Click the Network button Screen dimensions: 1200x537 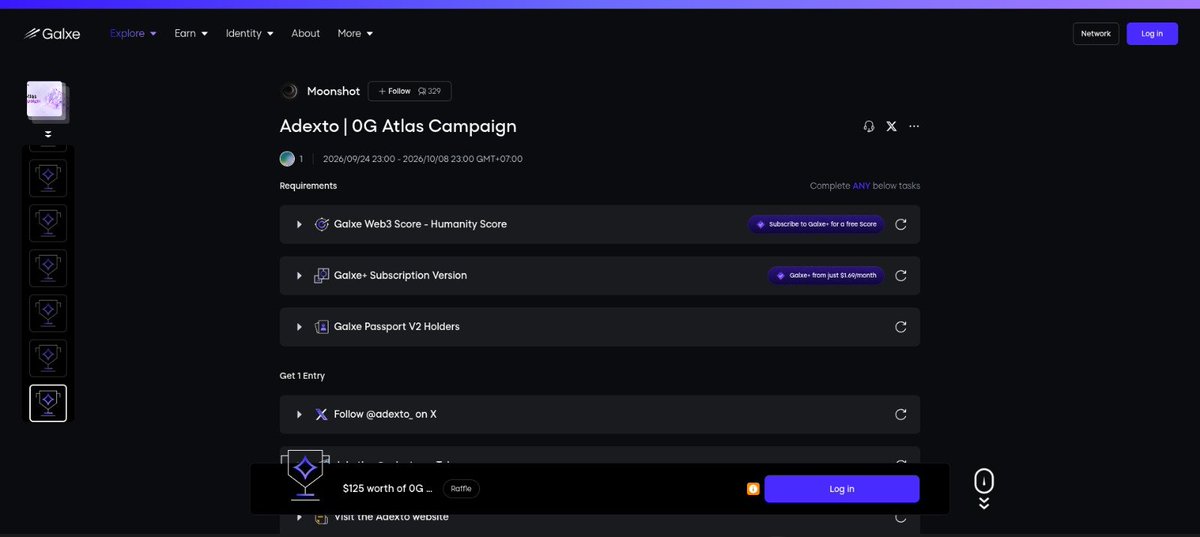1096,34
